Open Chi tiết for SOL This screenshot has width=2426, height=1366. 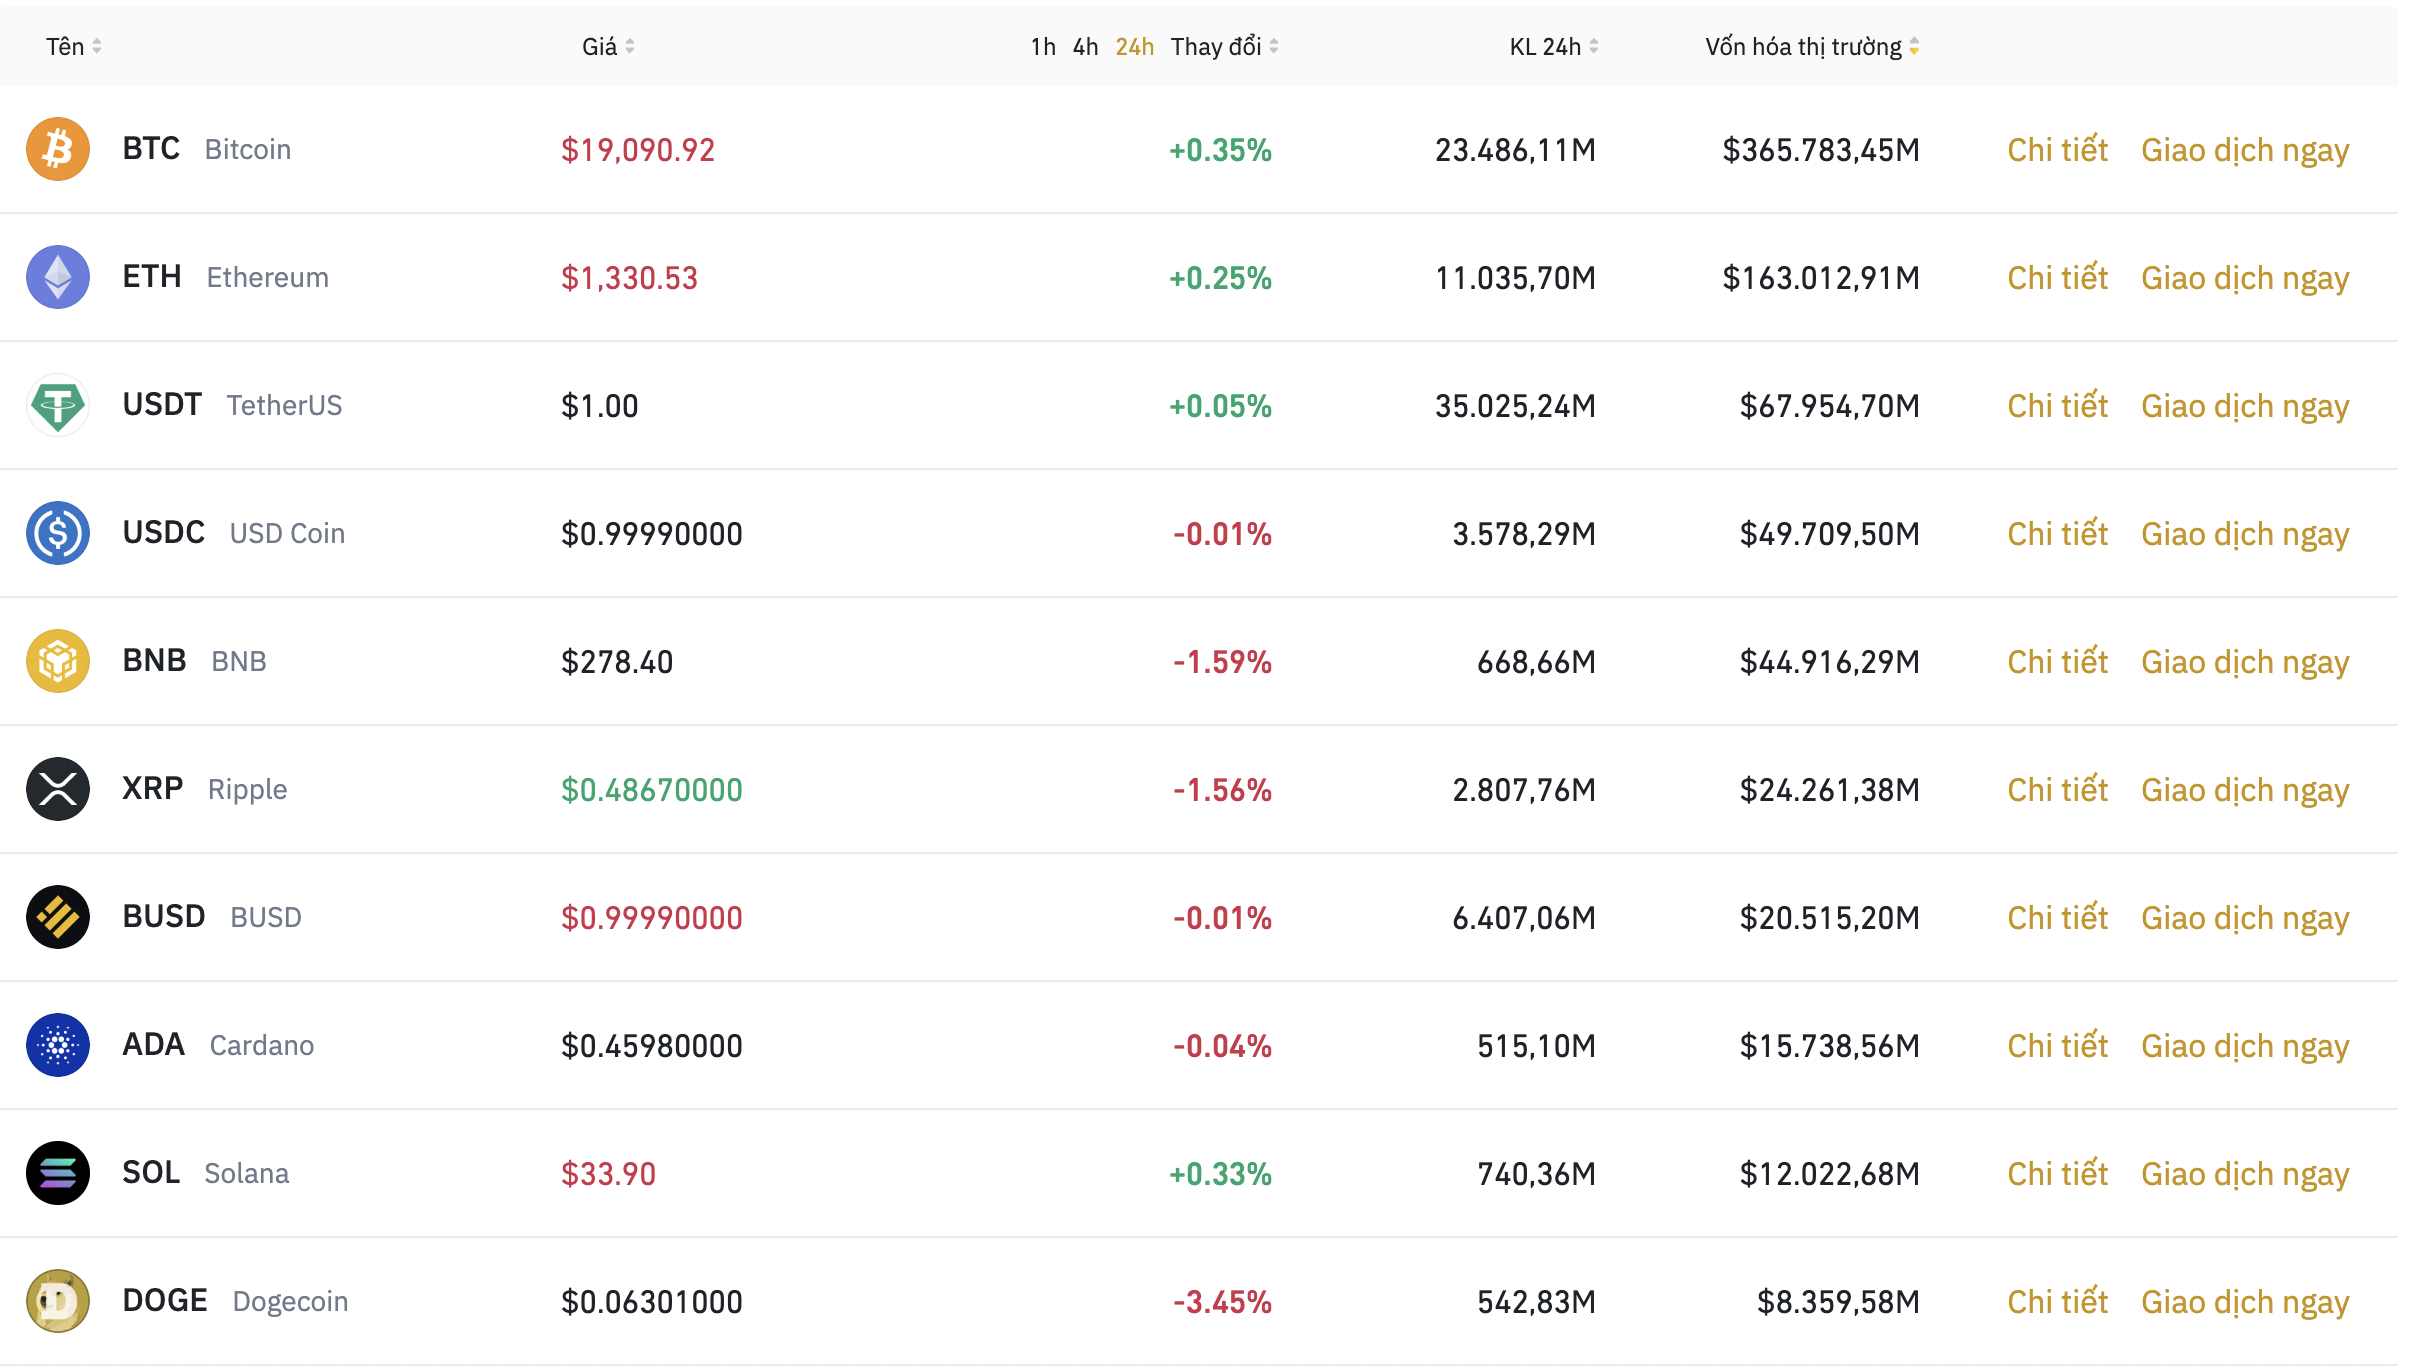[2057, 1174]
